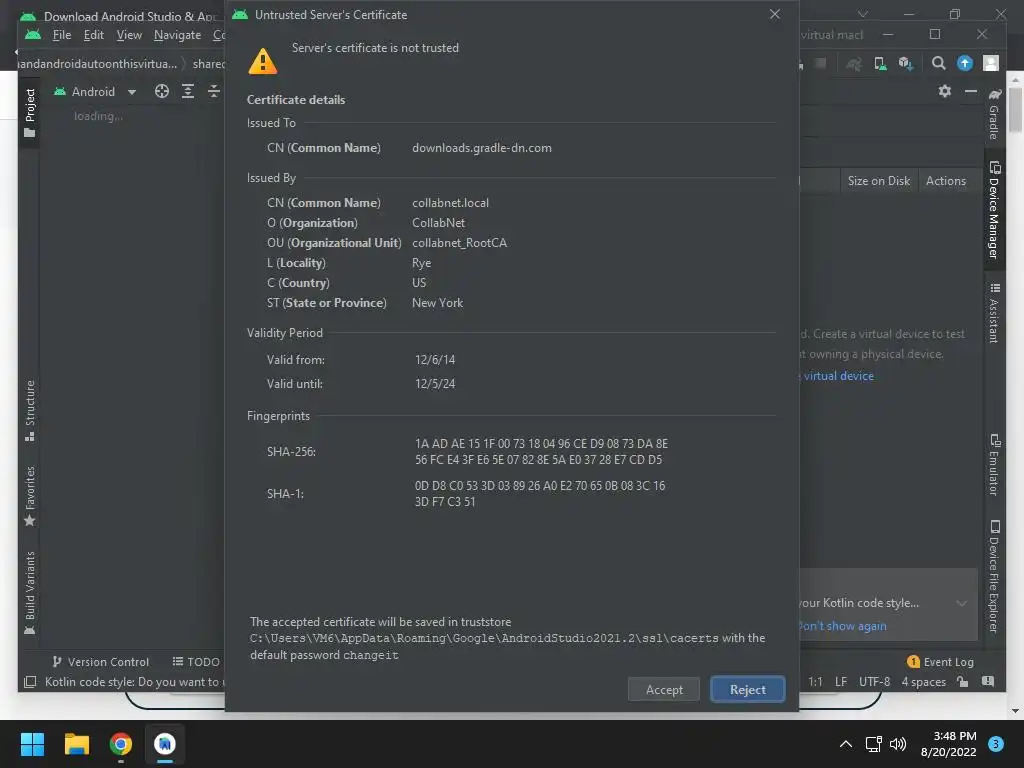Reject the untrusted server certificate
The width and height of the screenshot is (1024, 768).
tap(747, 690)
